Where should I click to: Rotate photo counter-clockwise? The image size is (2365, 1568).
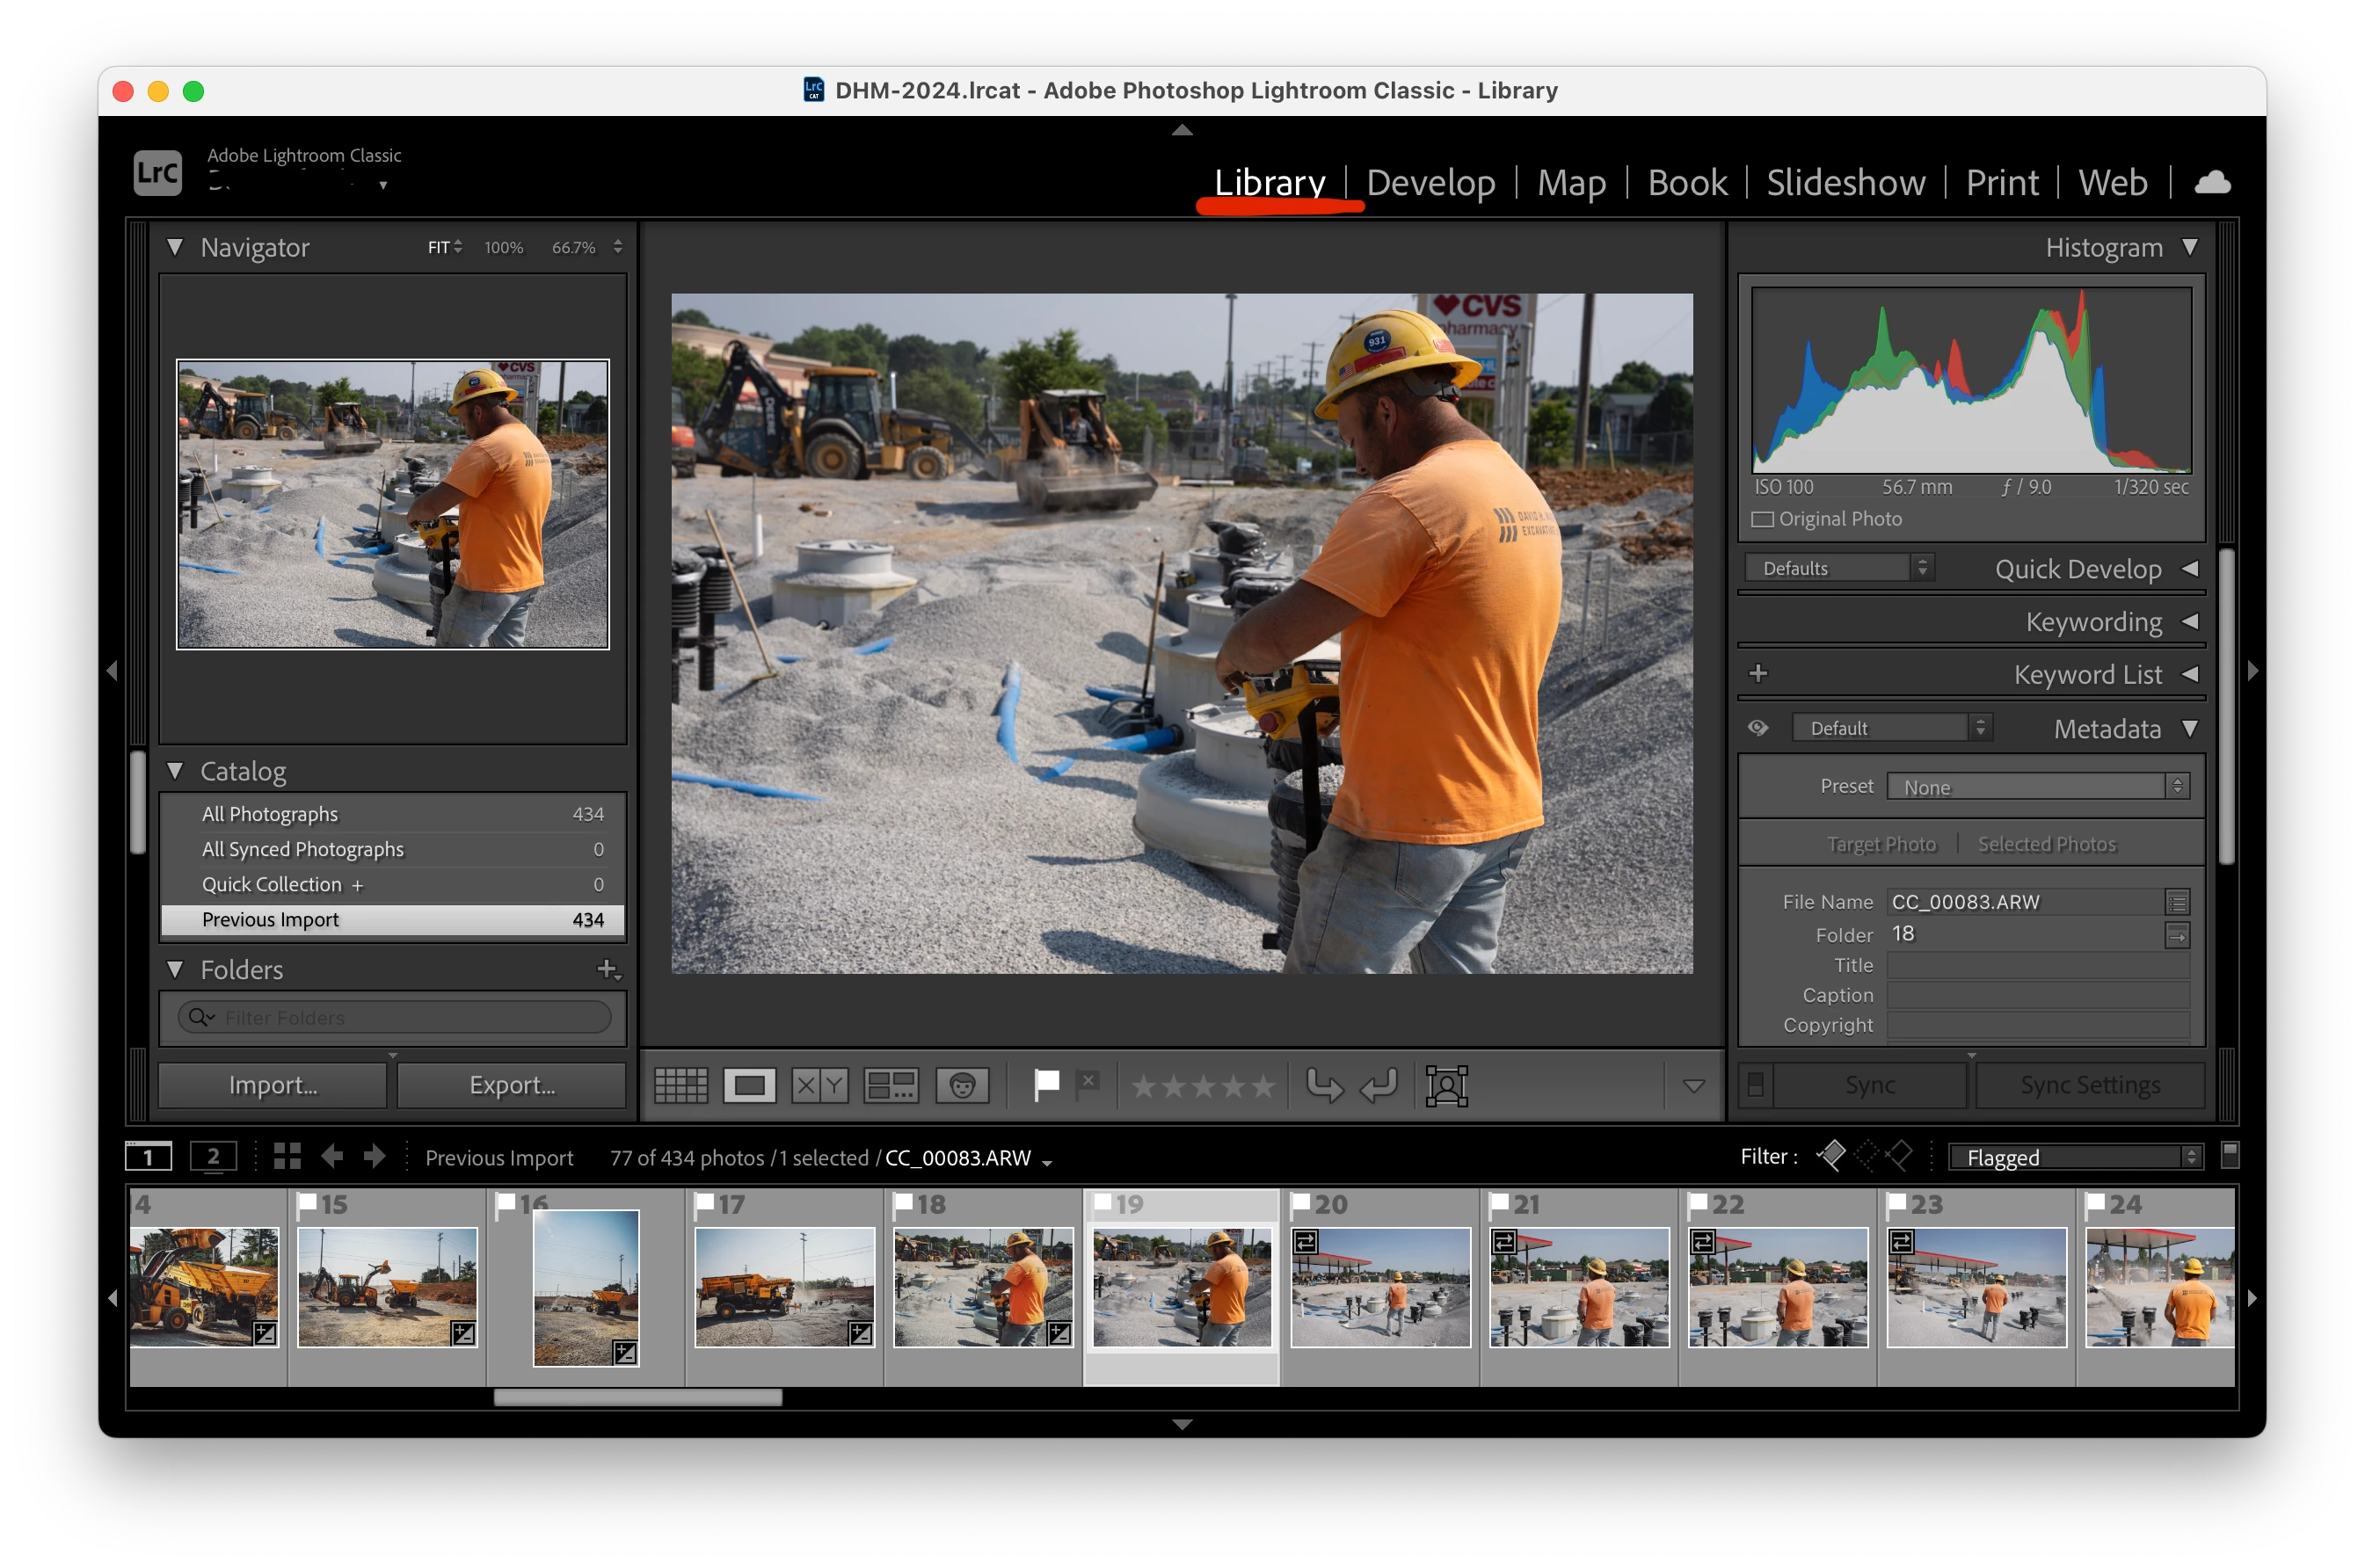(x=1325, y=1085)
